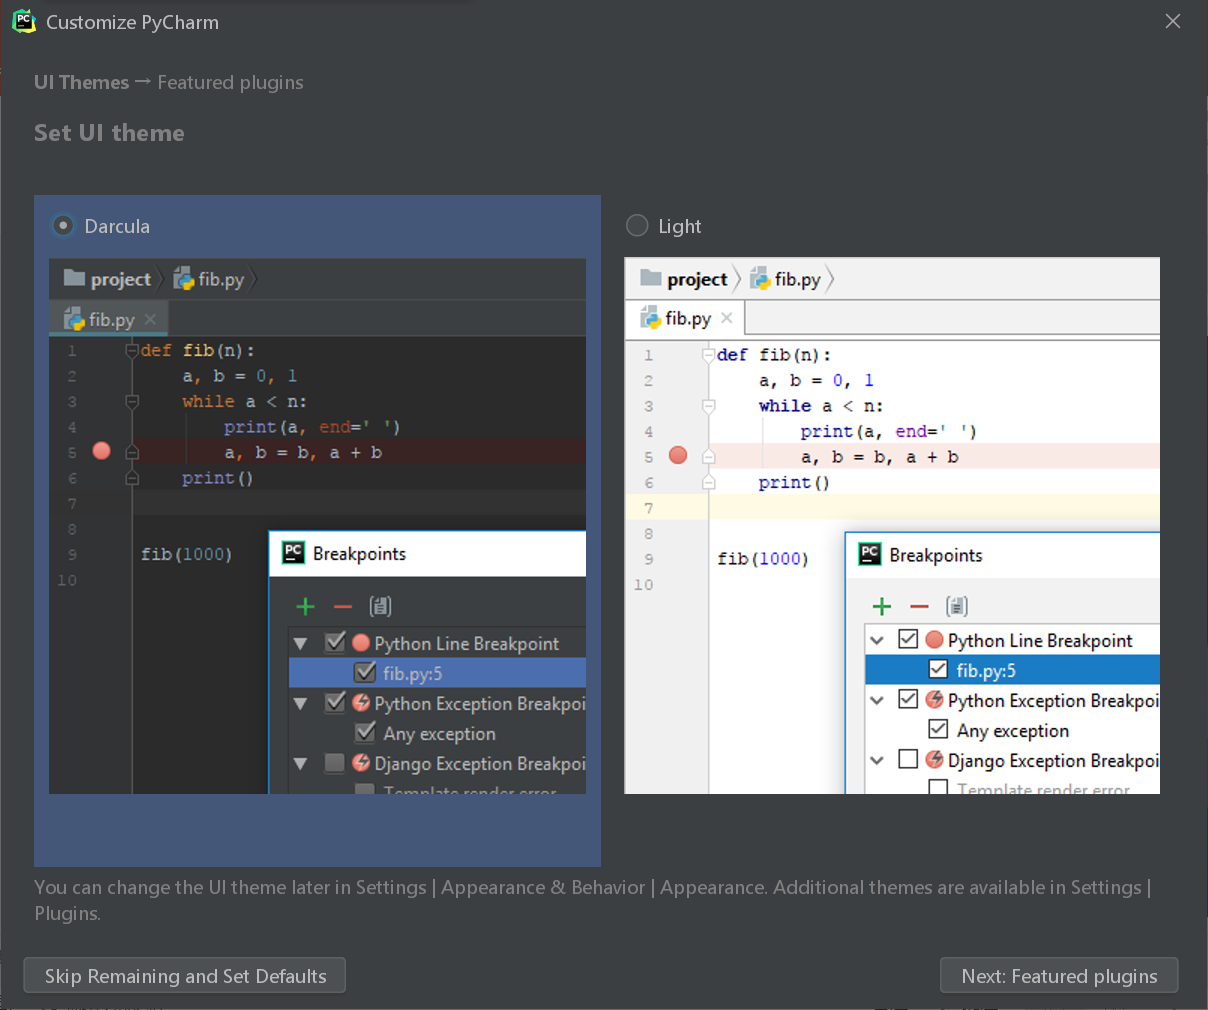
Task: Click 'fib(1000)' code line in Light preview
Action: (x=763, y=558)
